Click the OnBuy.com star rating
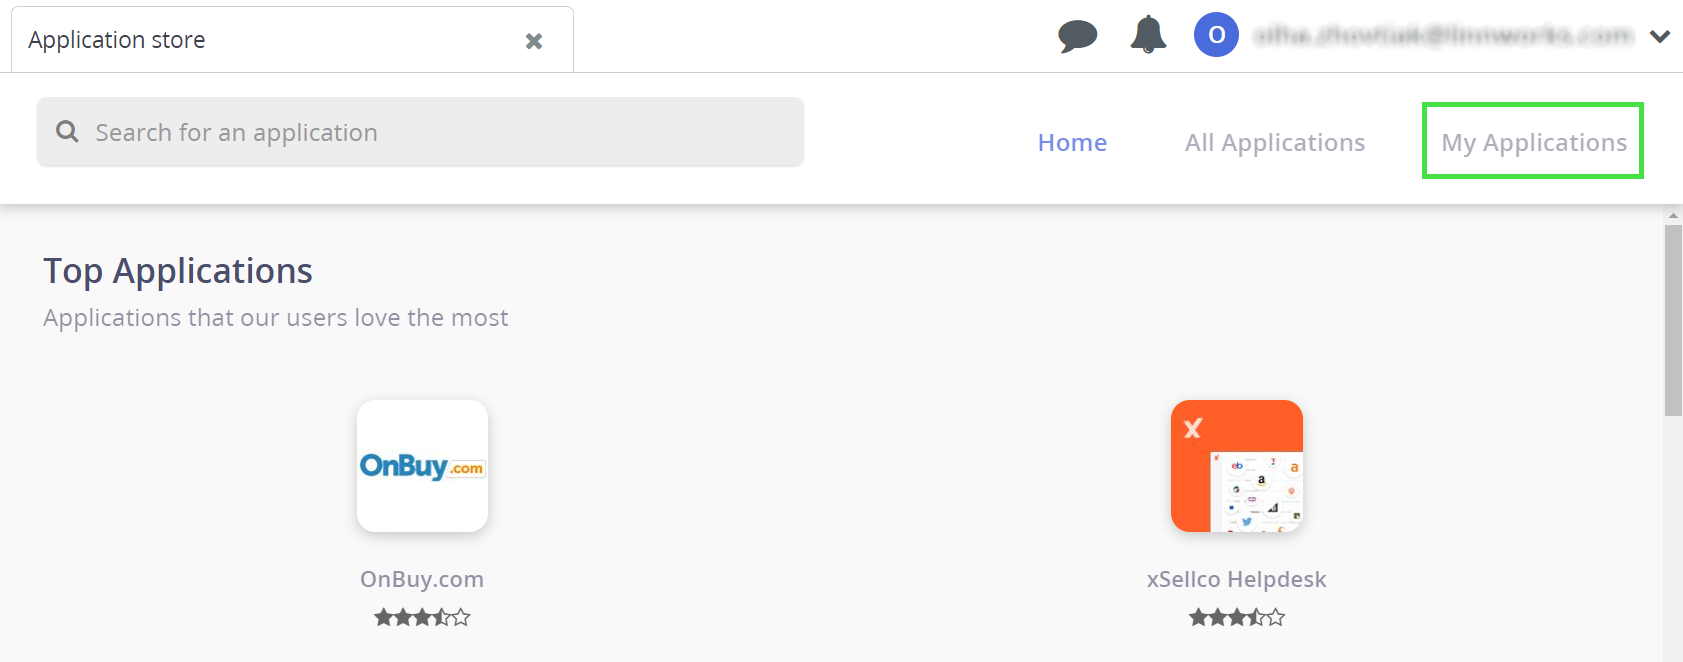This screenshot has height=662, width=1683. [422, 617]
